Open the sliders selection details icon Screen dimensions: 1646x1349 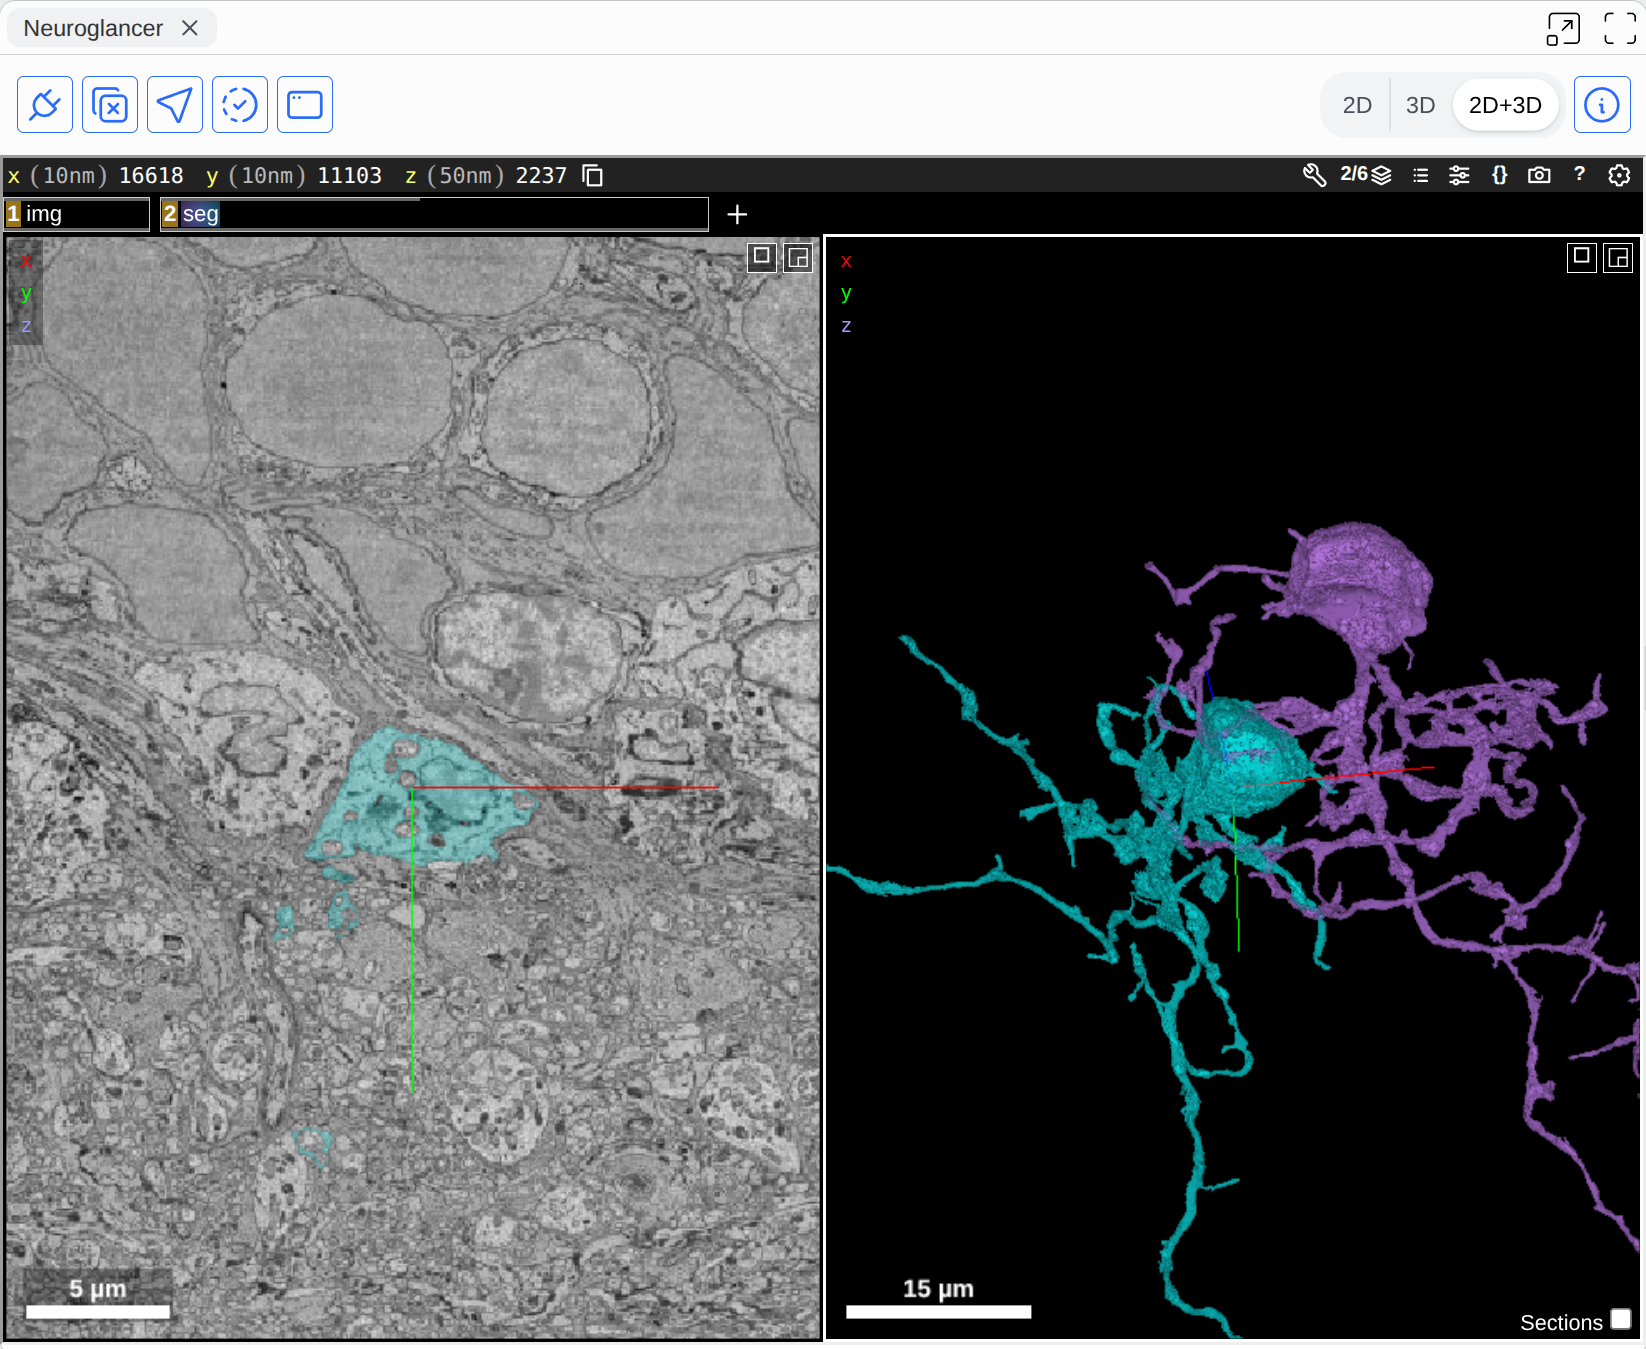[1459, 175]
